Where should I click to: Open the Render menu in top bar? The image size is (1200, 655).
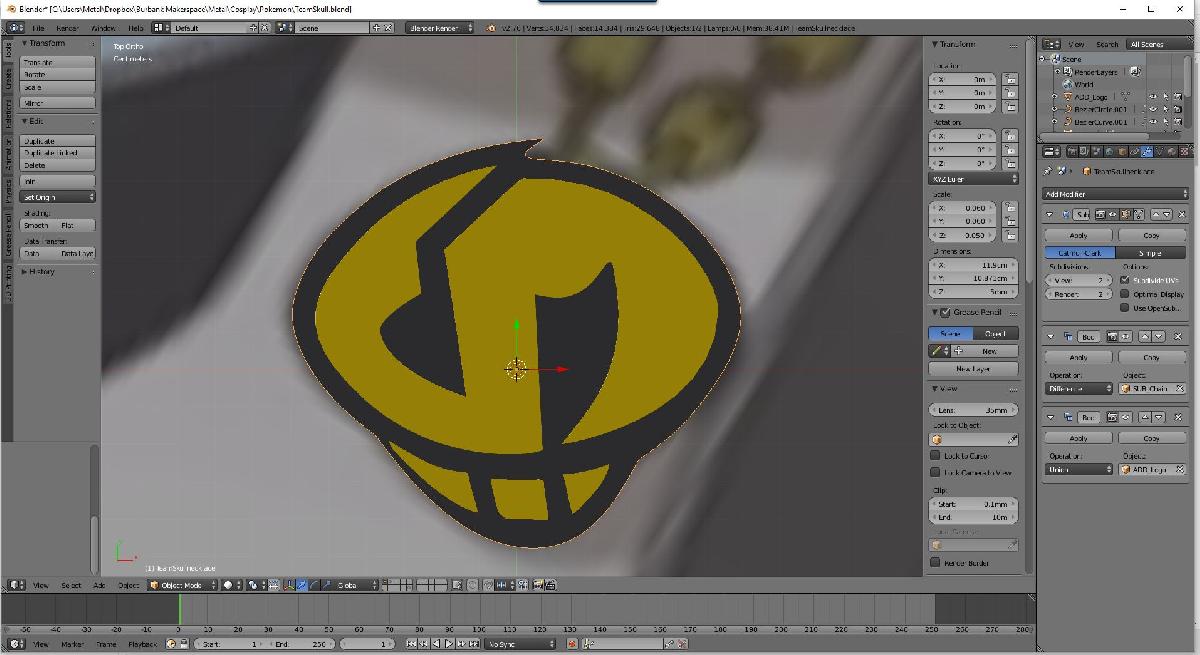pyautogui.click(x=67, y=28)
